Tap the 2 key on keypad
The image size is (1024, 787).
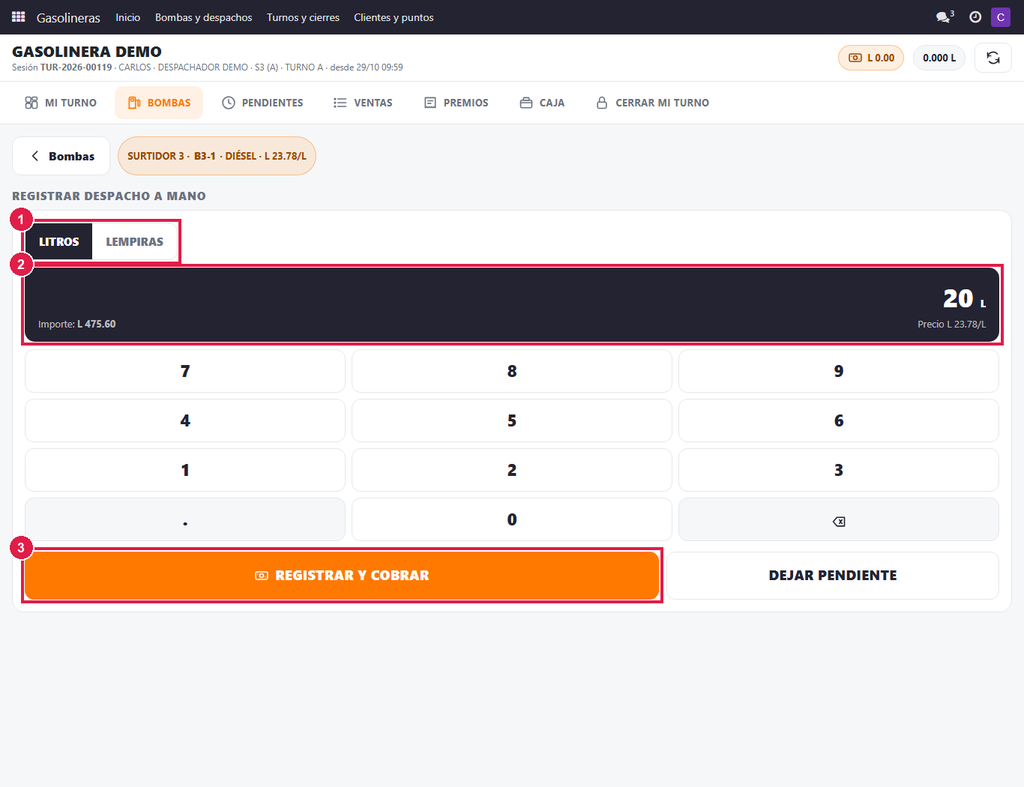coord(512,470)
